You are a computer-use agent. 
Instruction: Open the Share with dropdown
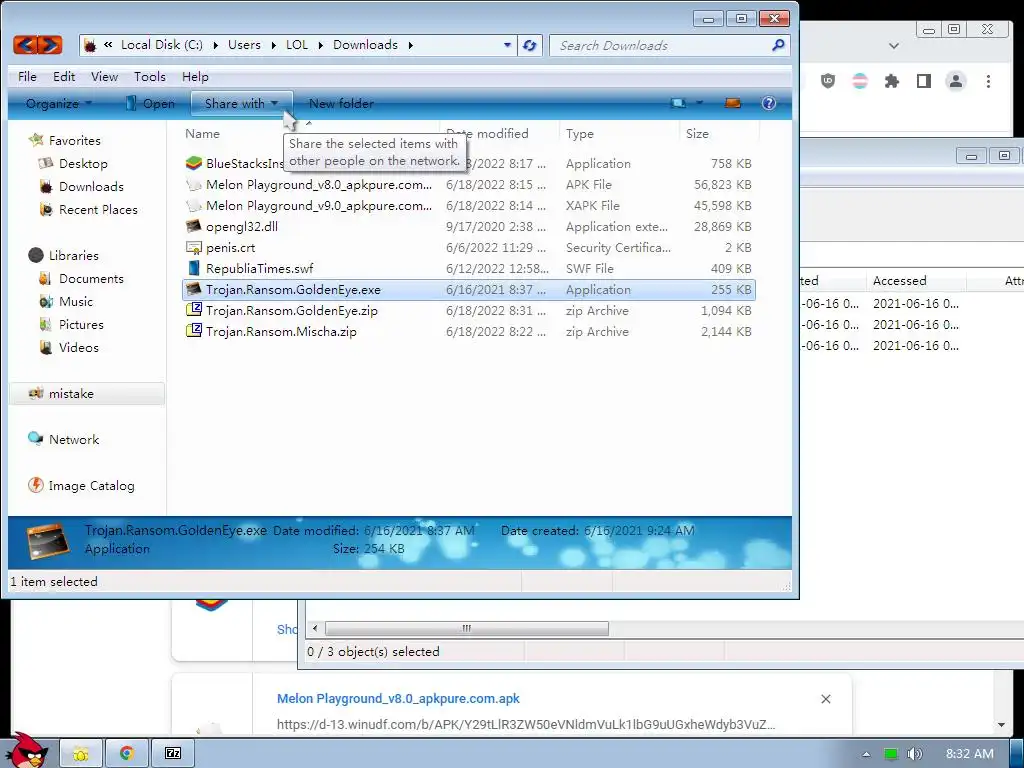(x=241, y=103)
